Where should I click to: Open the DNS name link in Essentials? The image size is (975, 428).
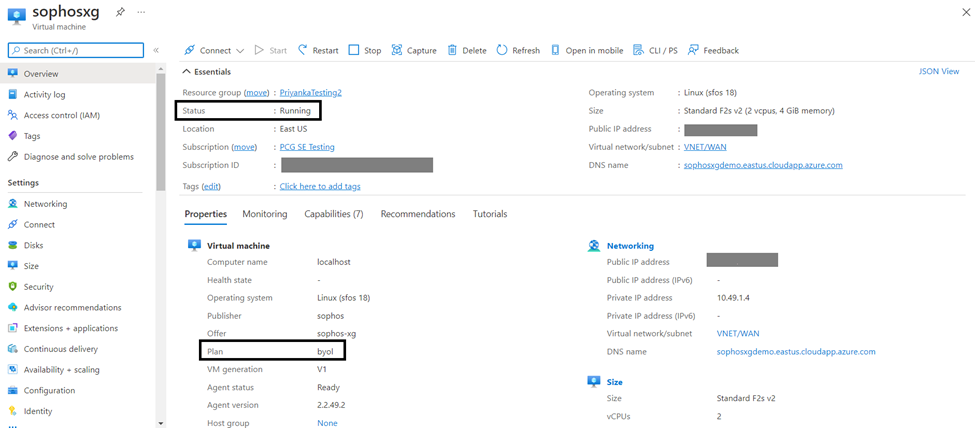click(764, 165)
